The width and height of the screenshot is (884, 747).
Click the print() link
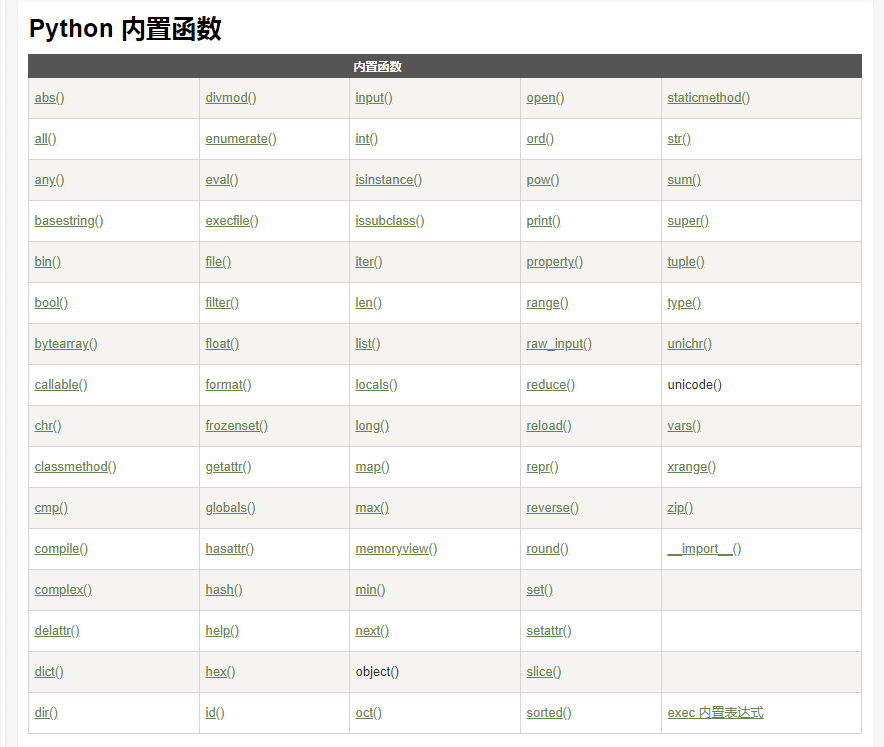tap(543, 220)
